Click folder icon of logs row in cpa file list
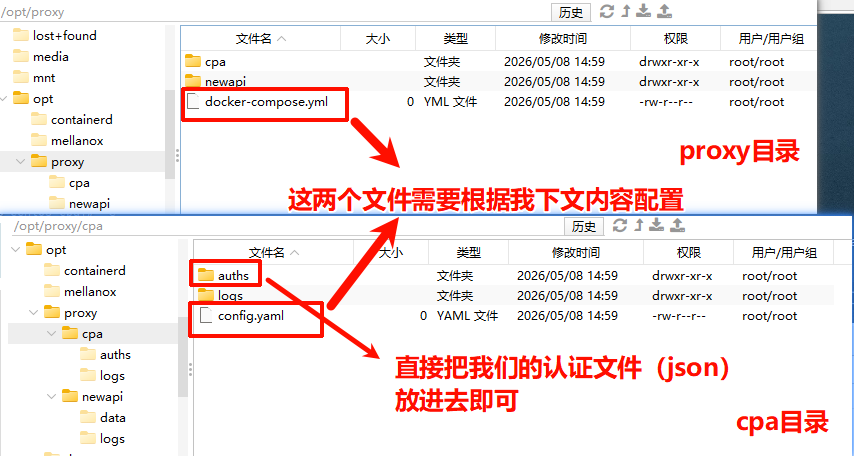The image size is (854, 456). tap(206, 295)
